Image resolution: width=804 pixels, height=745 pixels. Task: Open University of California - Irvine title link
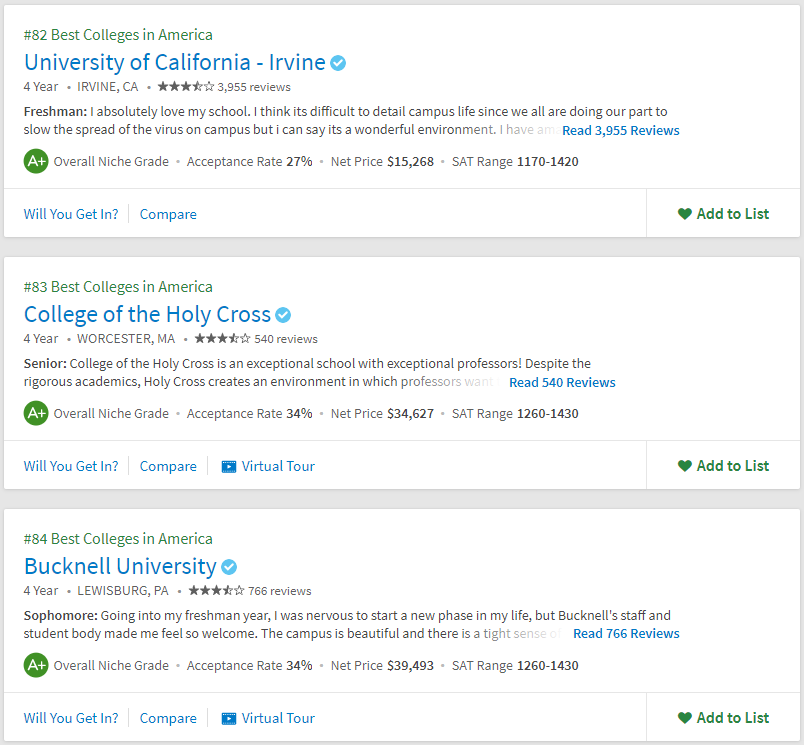click(174, 63)
